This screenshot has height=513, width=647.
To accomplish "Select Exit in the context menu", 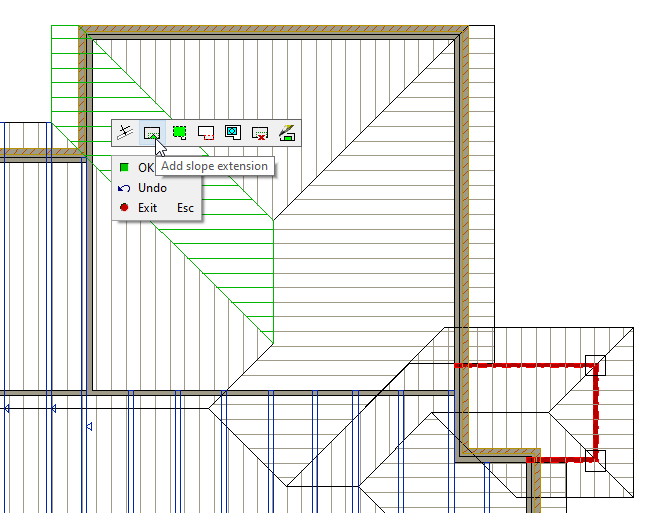I will (148, 208).
